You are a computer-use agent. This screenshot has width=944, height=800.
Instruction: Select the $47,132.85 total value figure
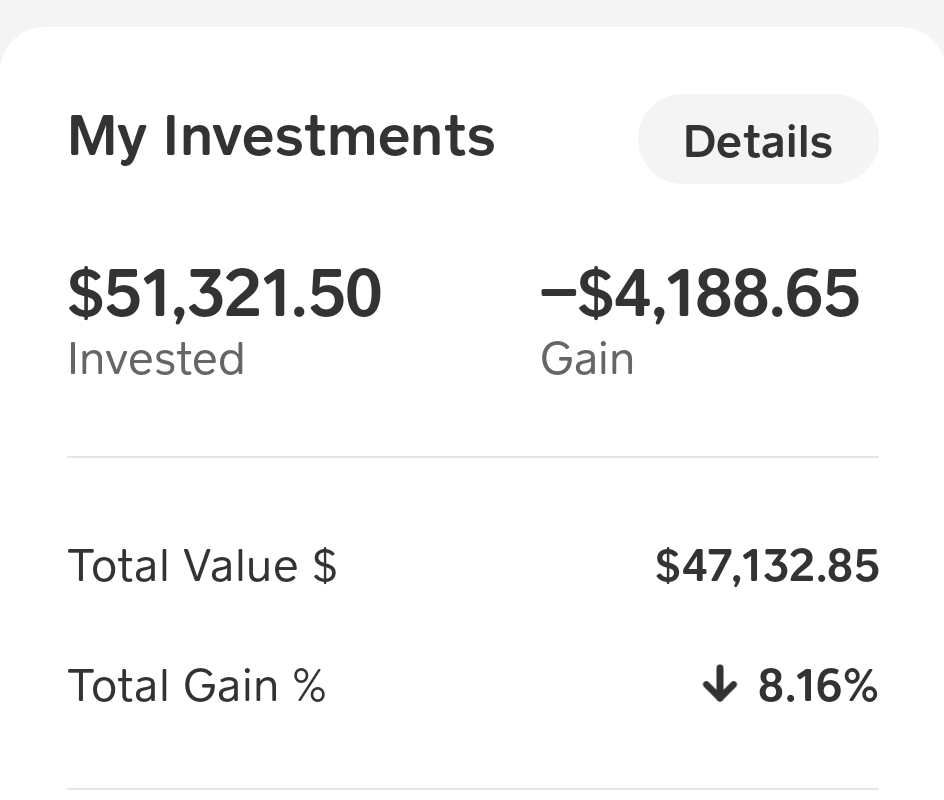(x=767, y=566)
